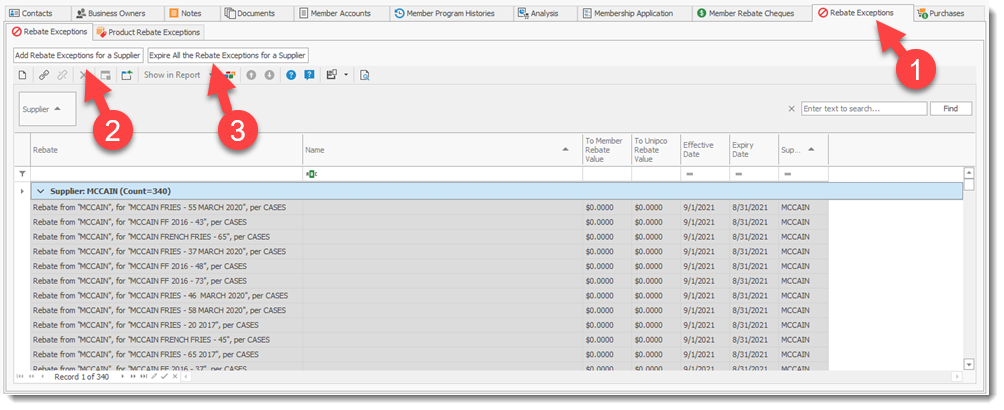Image resolution: width=1004 pixels, height=410 pixels.
Task: Click the New record icon in toolbar
Action: point(22,75)
